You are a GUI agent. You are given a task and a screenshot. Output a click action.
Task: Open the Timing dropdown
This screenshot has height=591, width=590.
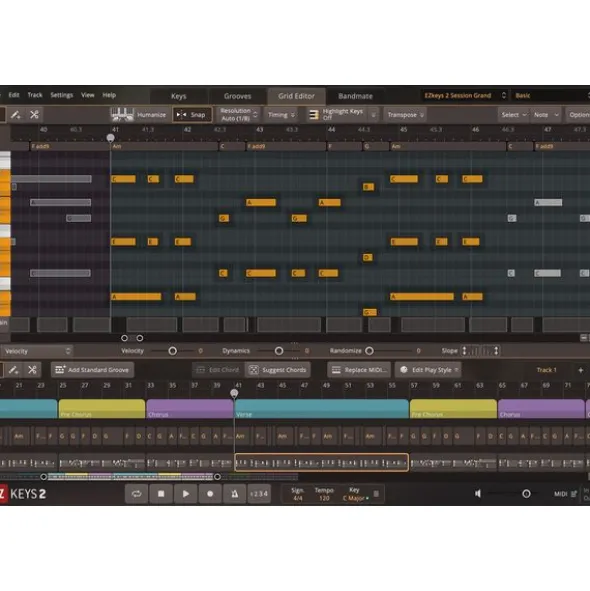coord(281,115)
